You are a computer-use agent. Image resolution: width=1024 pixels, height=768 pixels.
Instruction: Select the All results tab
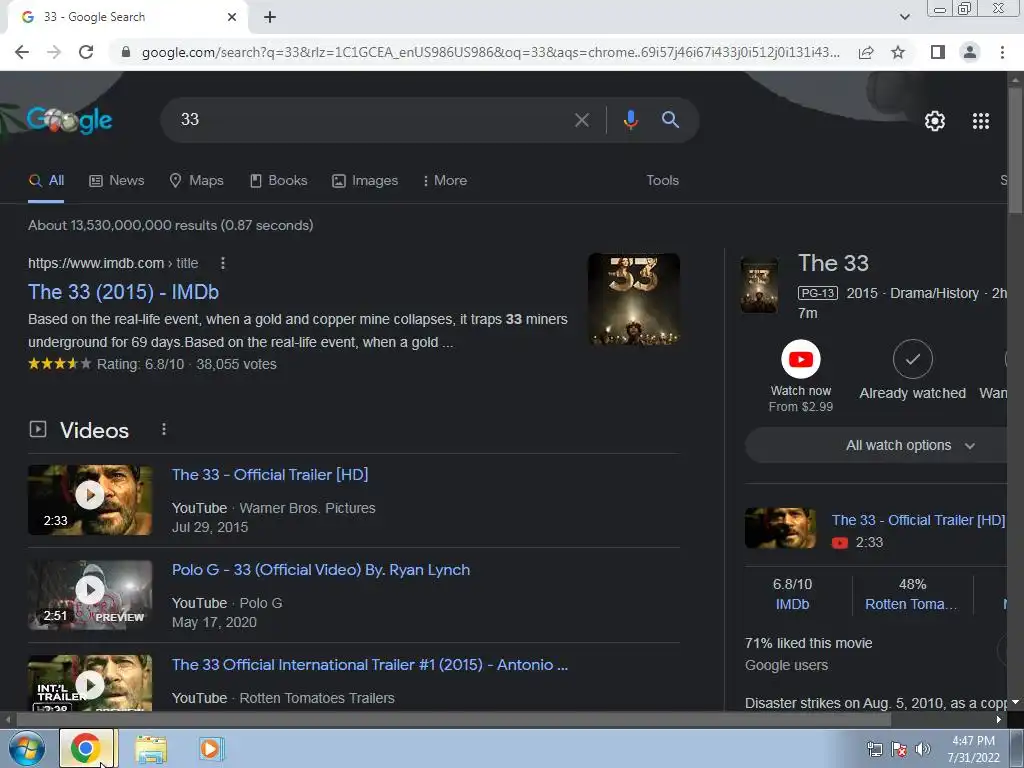pos(46,181)
